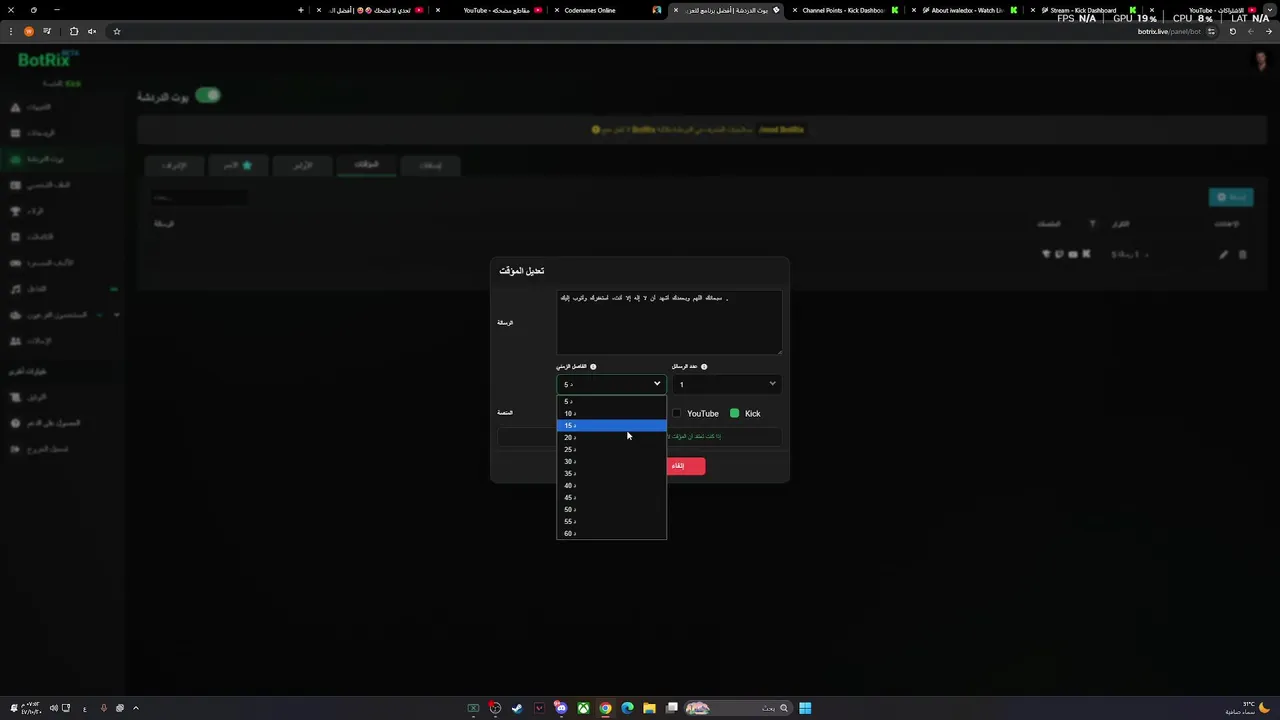Viewport: 1280px width, 720px height.
Task: Untick the Kick platform checkbox
Action: click(735, 413)
